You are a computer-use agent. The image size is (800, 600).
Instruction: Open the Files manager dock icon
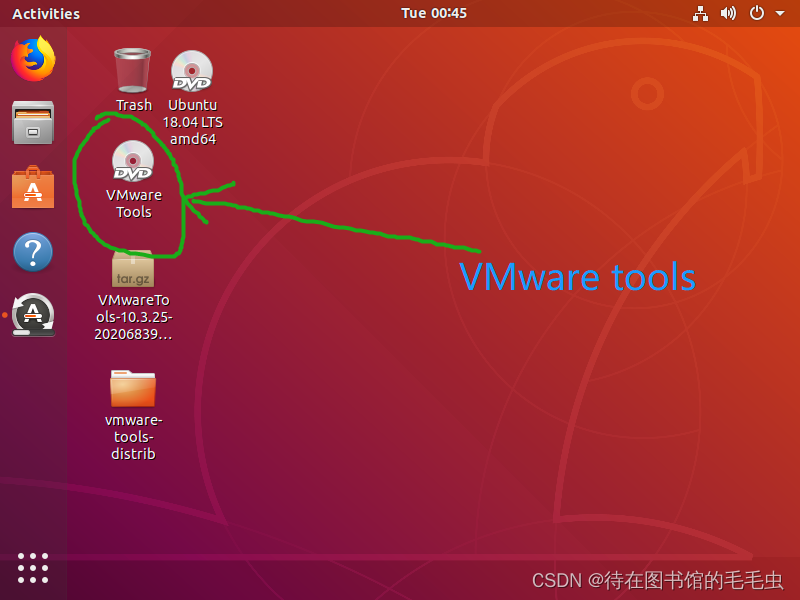coord(33,122)
